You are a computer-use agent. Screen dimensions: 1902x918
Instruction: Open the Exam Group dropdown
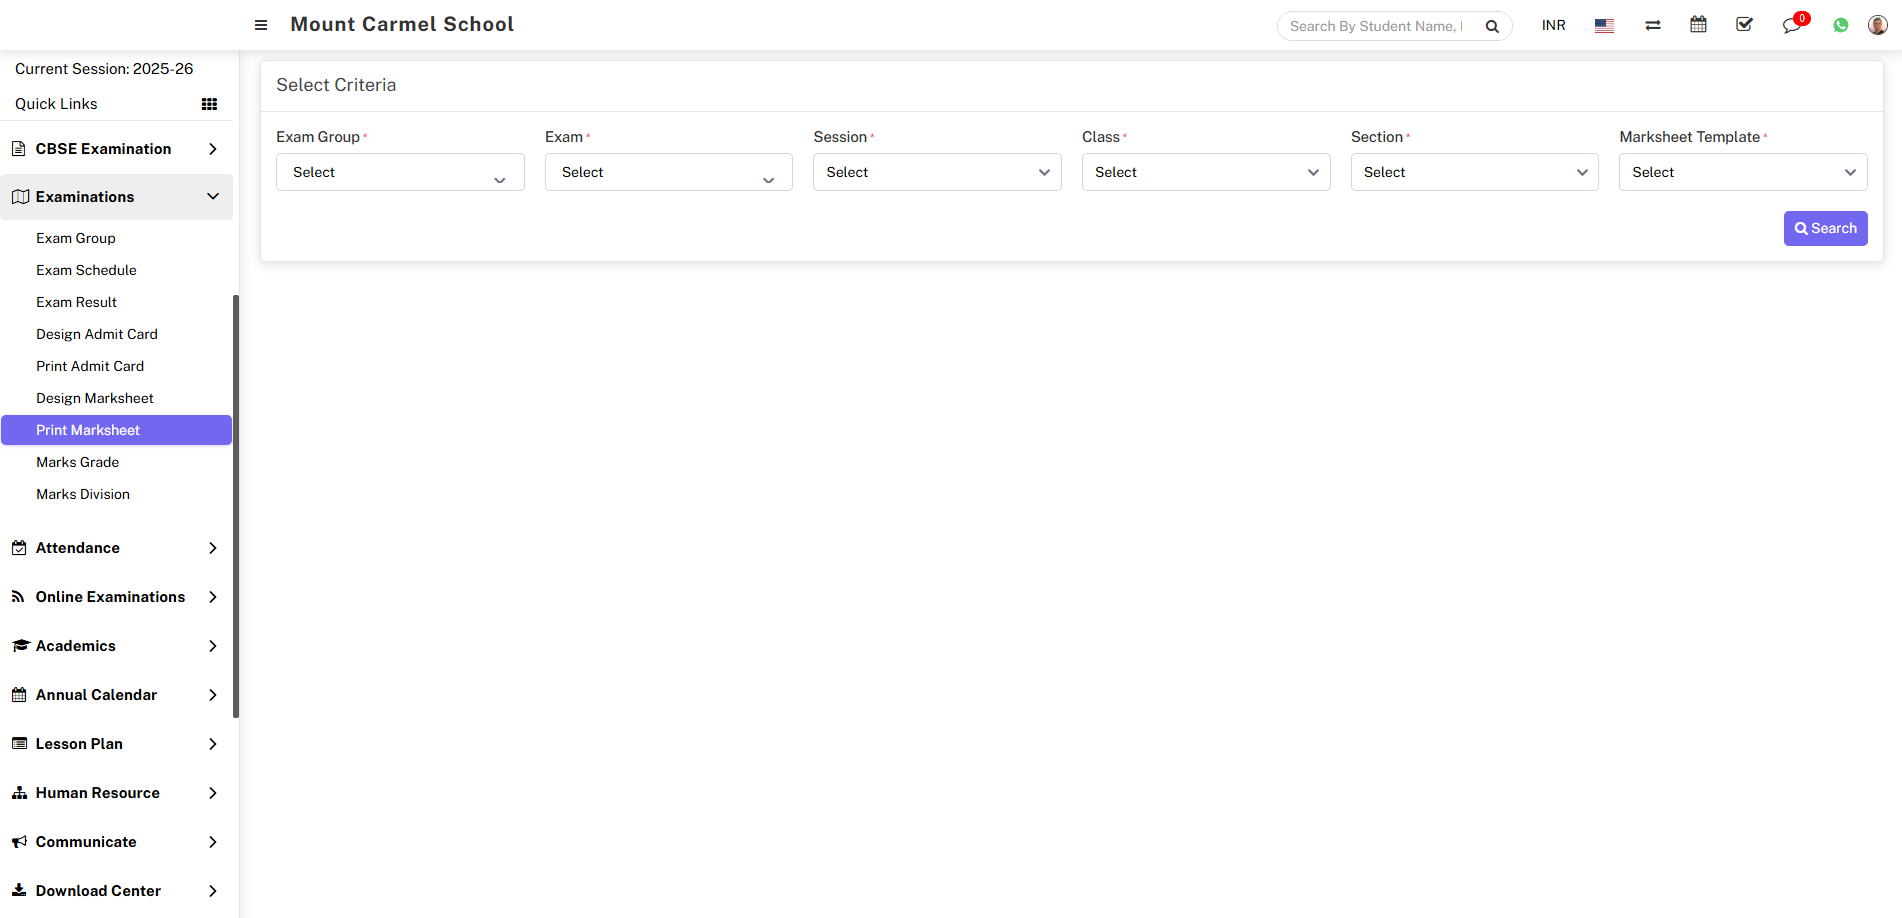(x=400, y=172)
